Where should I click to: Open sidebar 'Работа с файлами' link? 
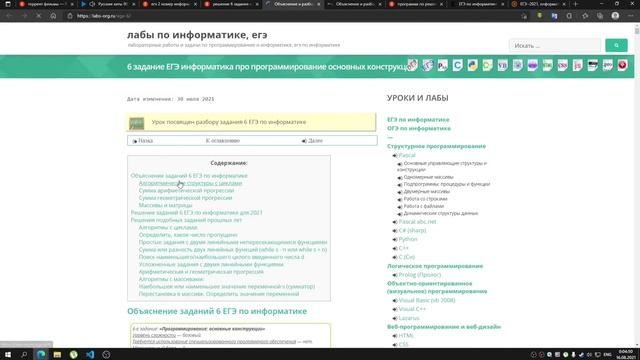(424, 206)
